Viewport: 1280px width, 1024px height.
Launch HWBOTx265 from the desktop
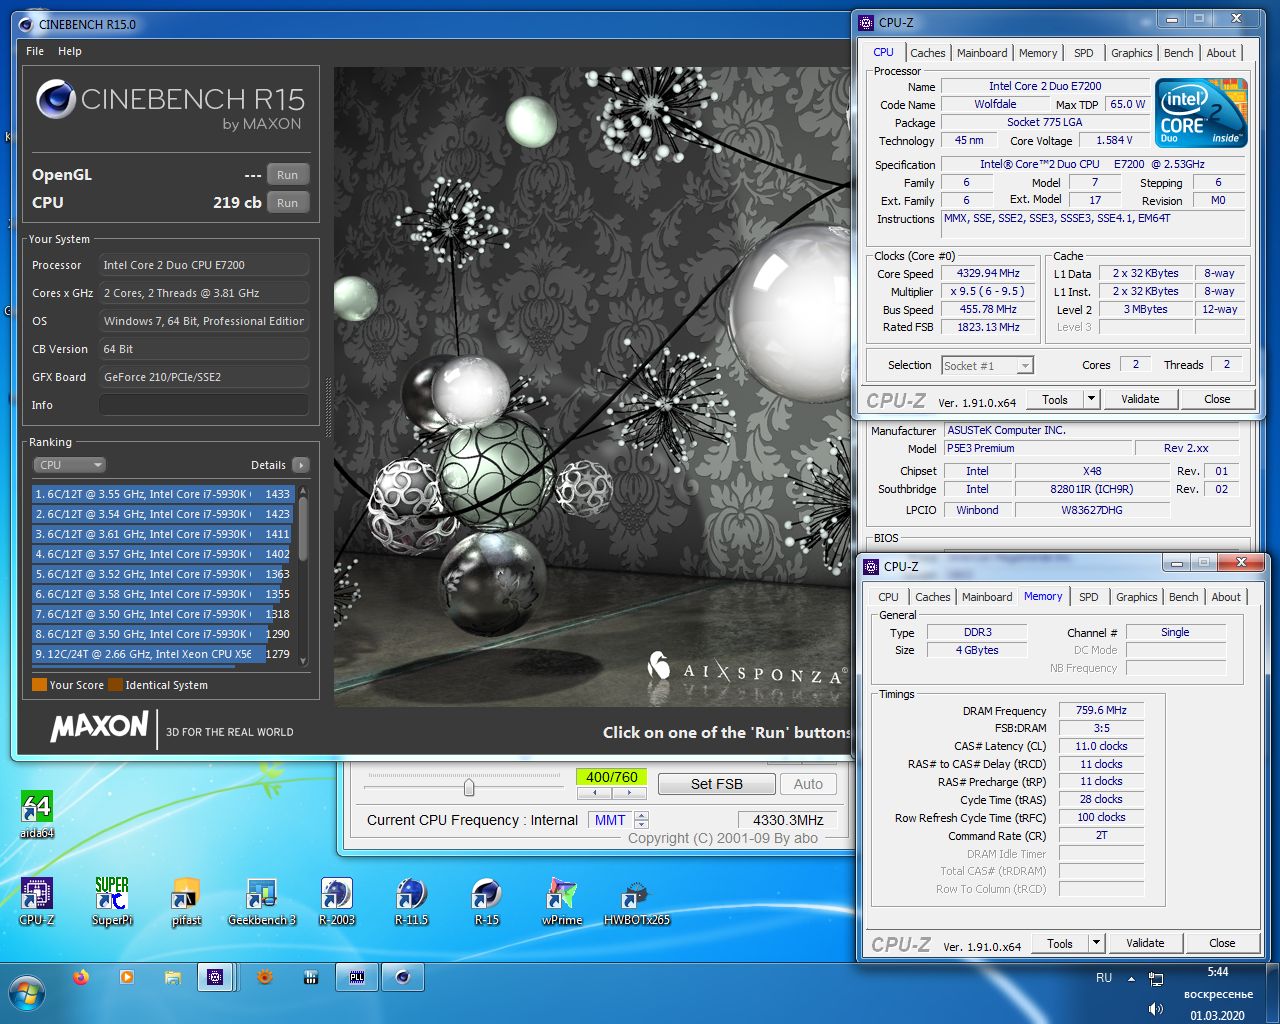(636, 900)
